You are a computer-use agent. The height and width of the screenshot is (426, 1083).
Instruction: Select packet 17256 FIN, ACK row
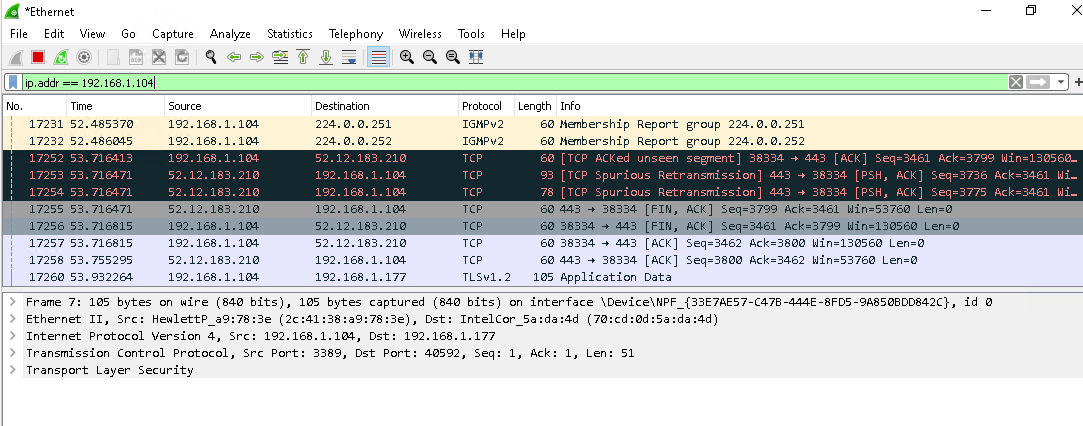[x=542, y=226]
